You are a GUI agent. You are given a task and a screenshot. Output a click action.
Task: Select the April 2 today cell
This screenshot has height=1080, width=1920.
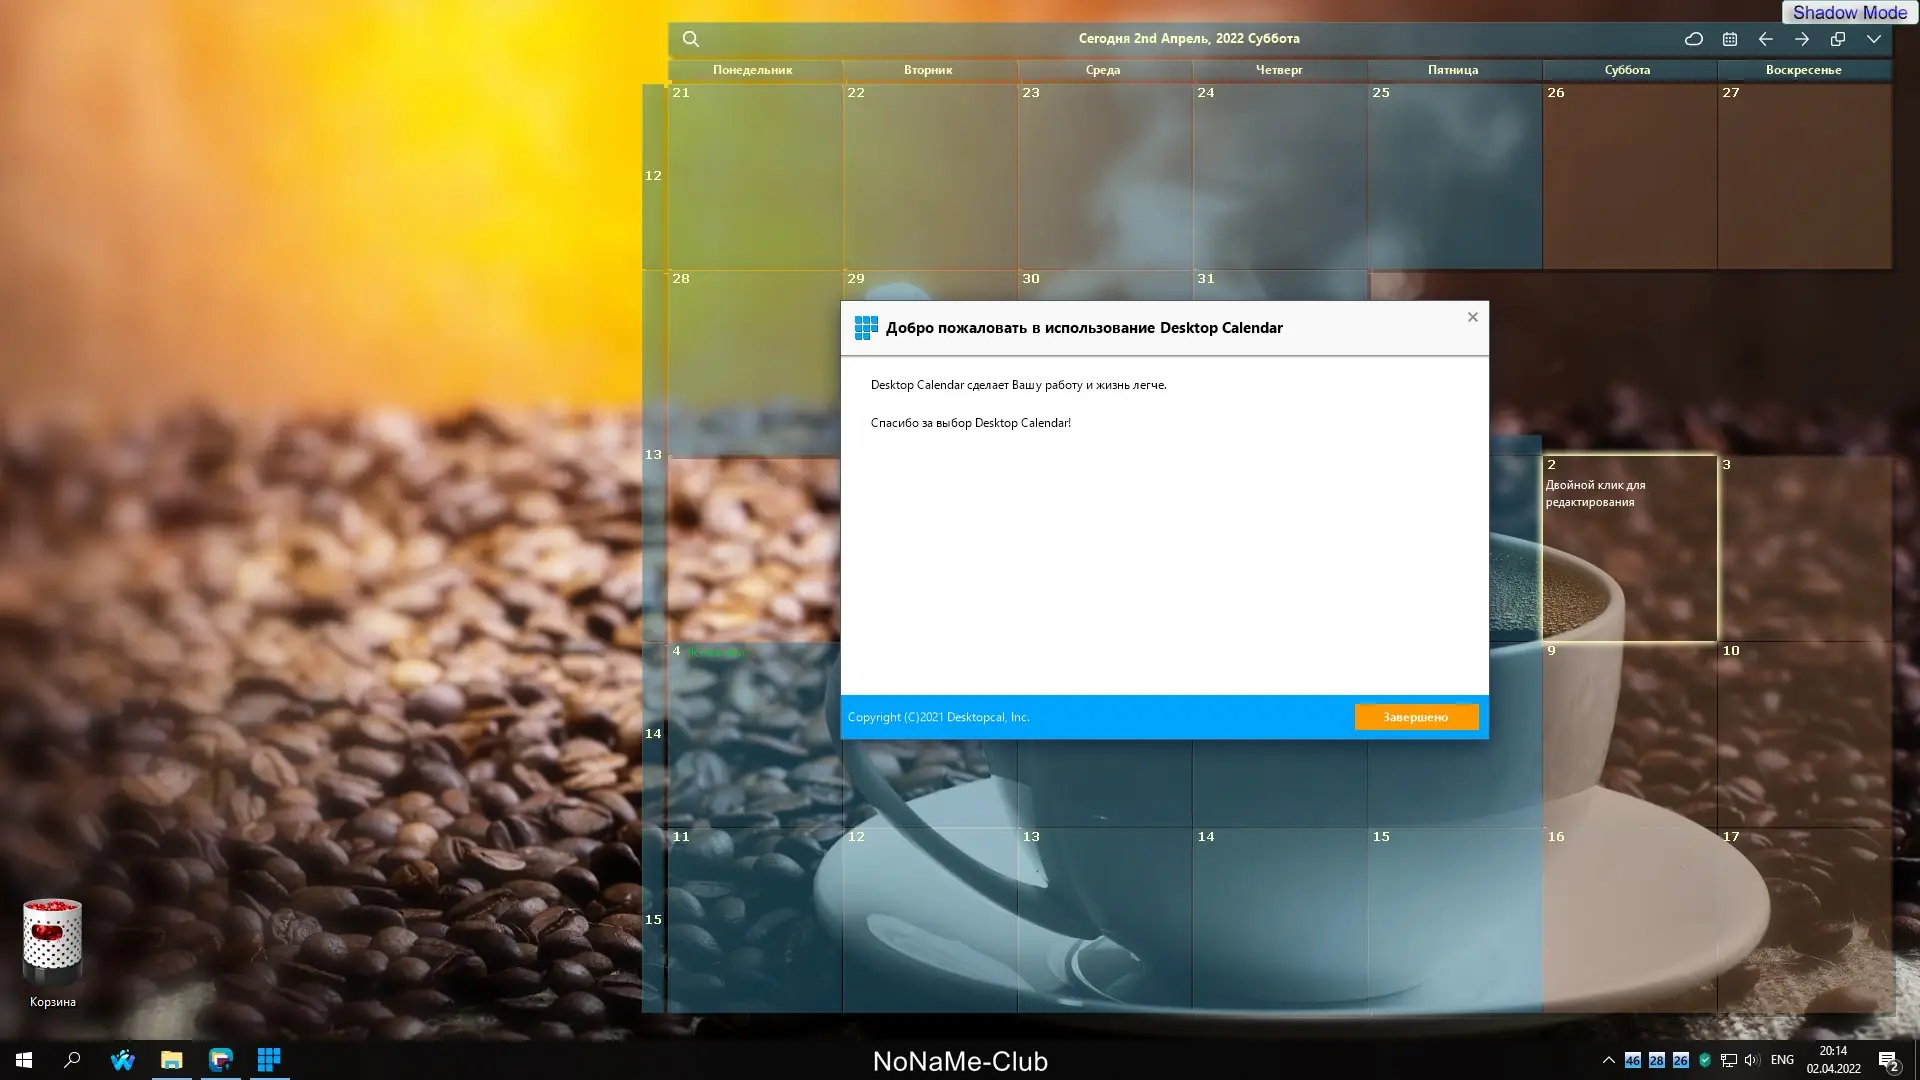click(1628, 560)
